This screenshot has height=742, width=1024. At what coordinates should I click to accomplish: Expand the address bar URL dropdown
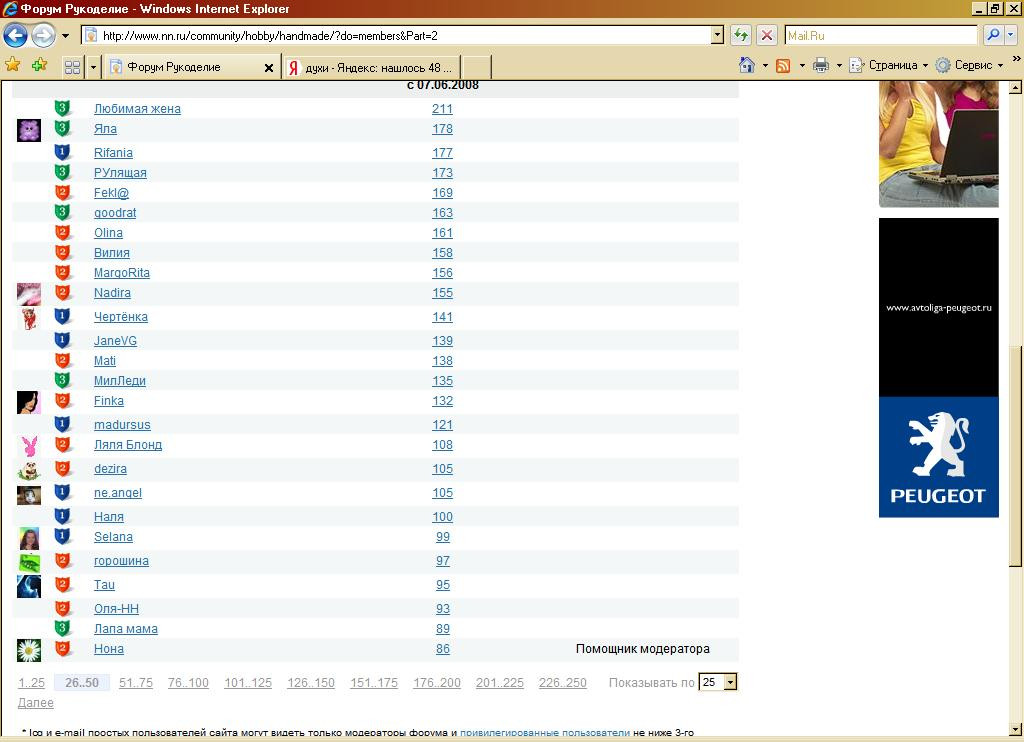coord(717,35)
